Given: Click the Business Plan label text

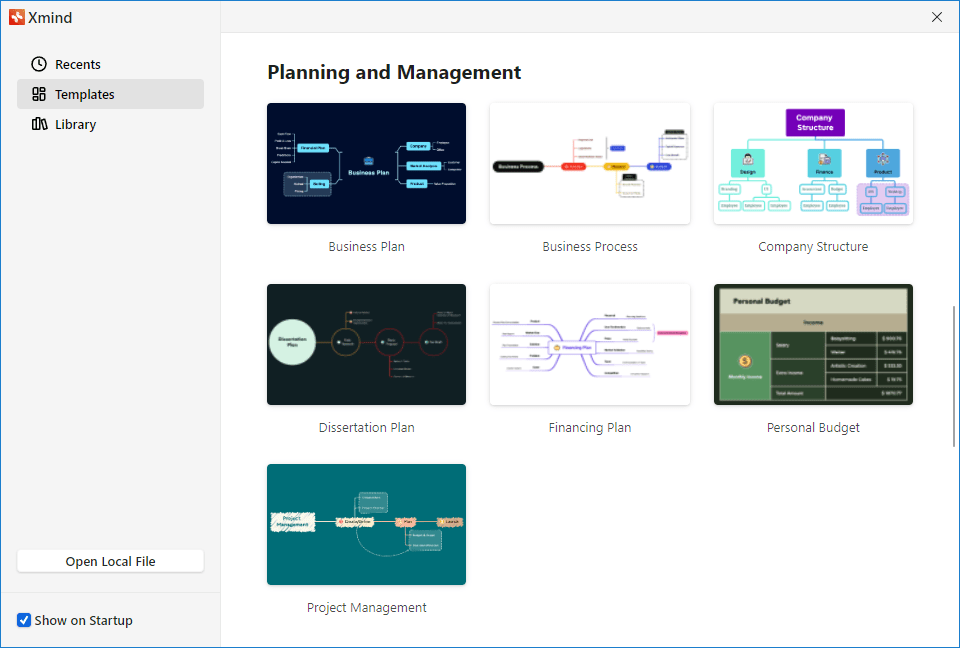Looking at the screenshot, I should [x=366, y=247].
